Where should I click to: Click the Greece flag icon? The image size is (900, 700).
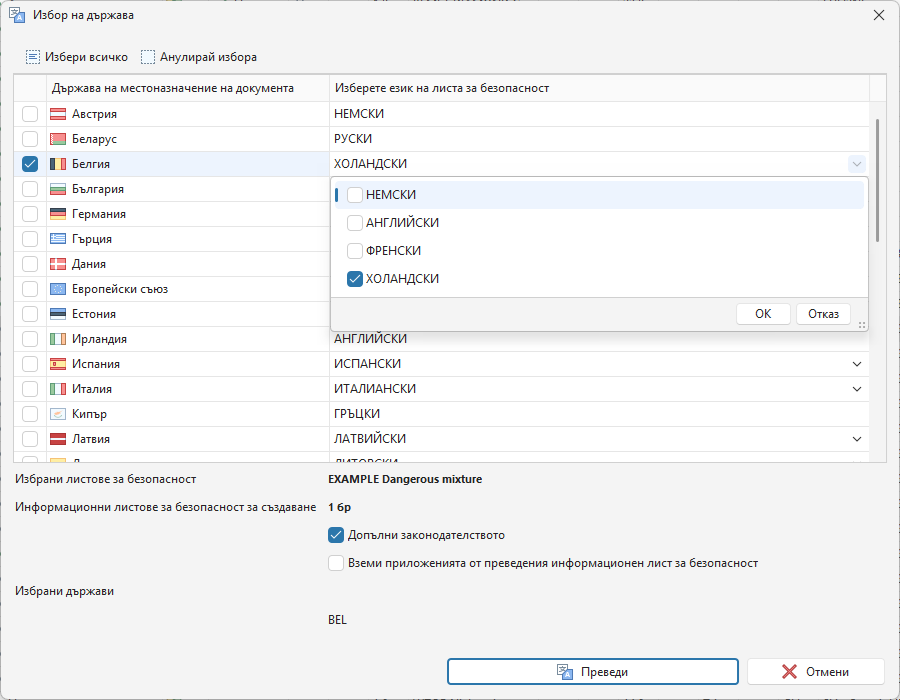(58, 239)
